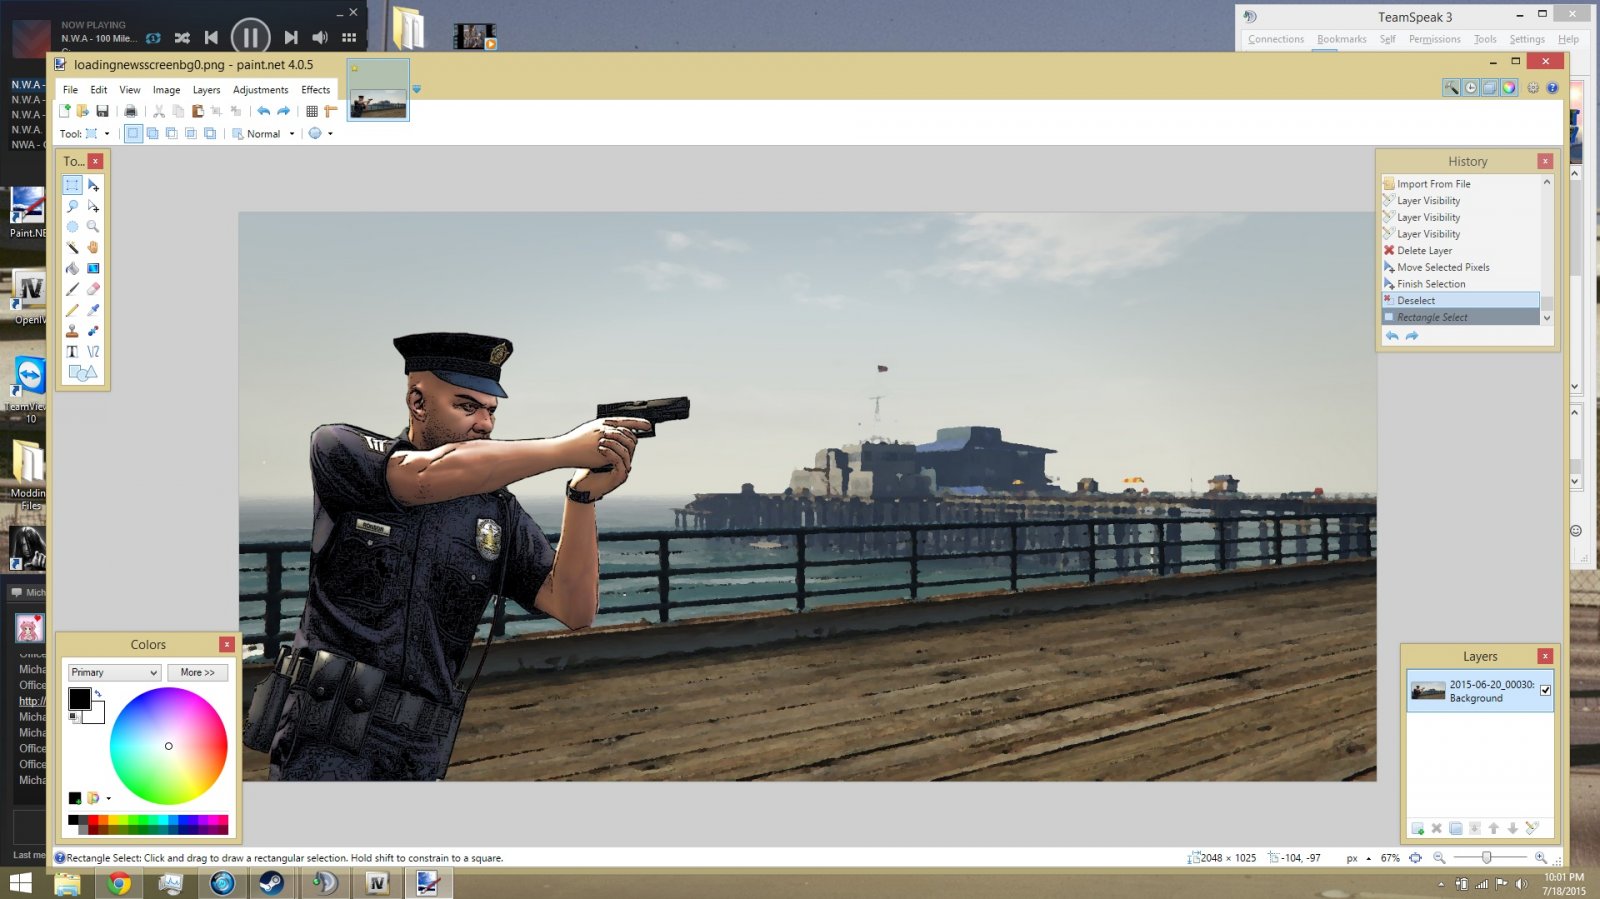
Task: Activate the Color Picker eyedropper tool
Action: point(93,310)
